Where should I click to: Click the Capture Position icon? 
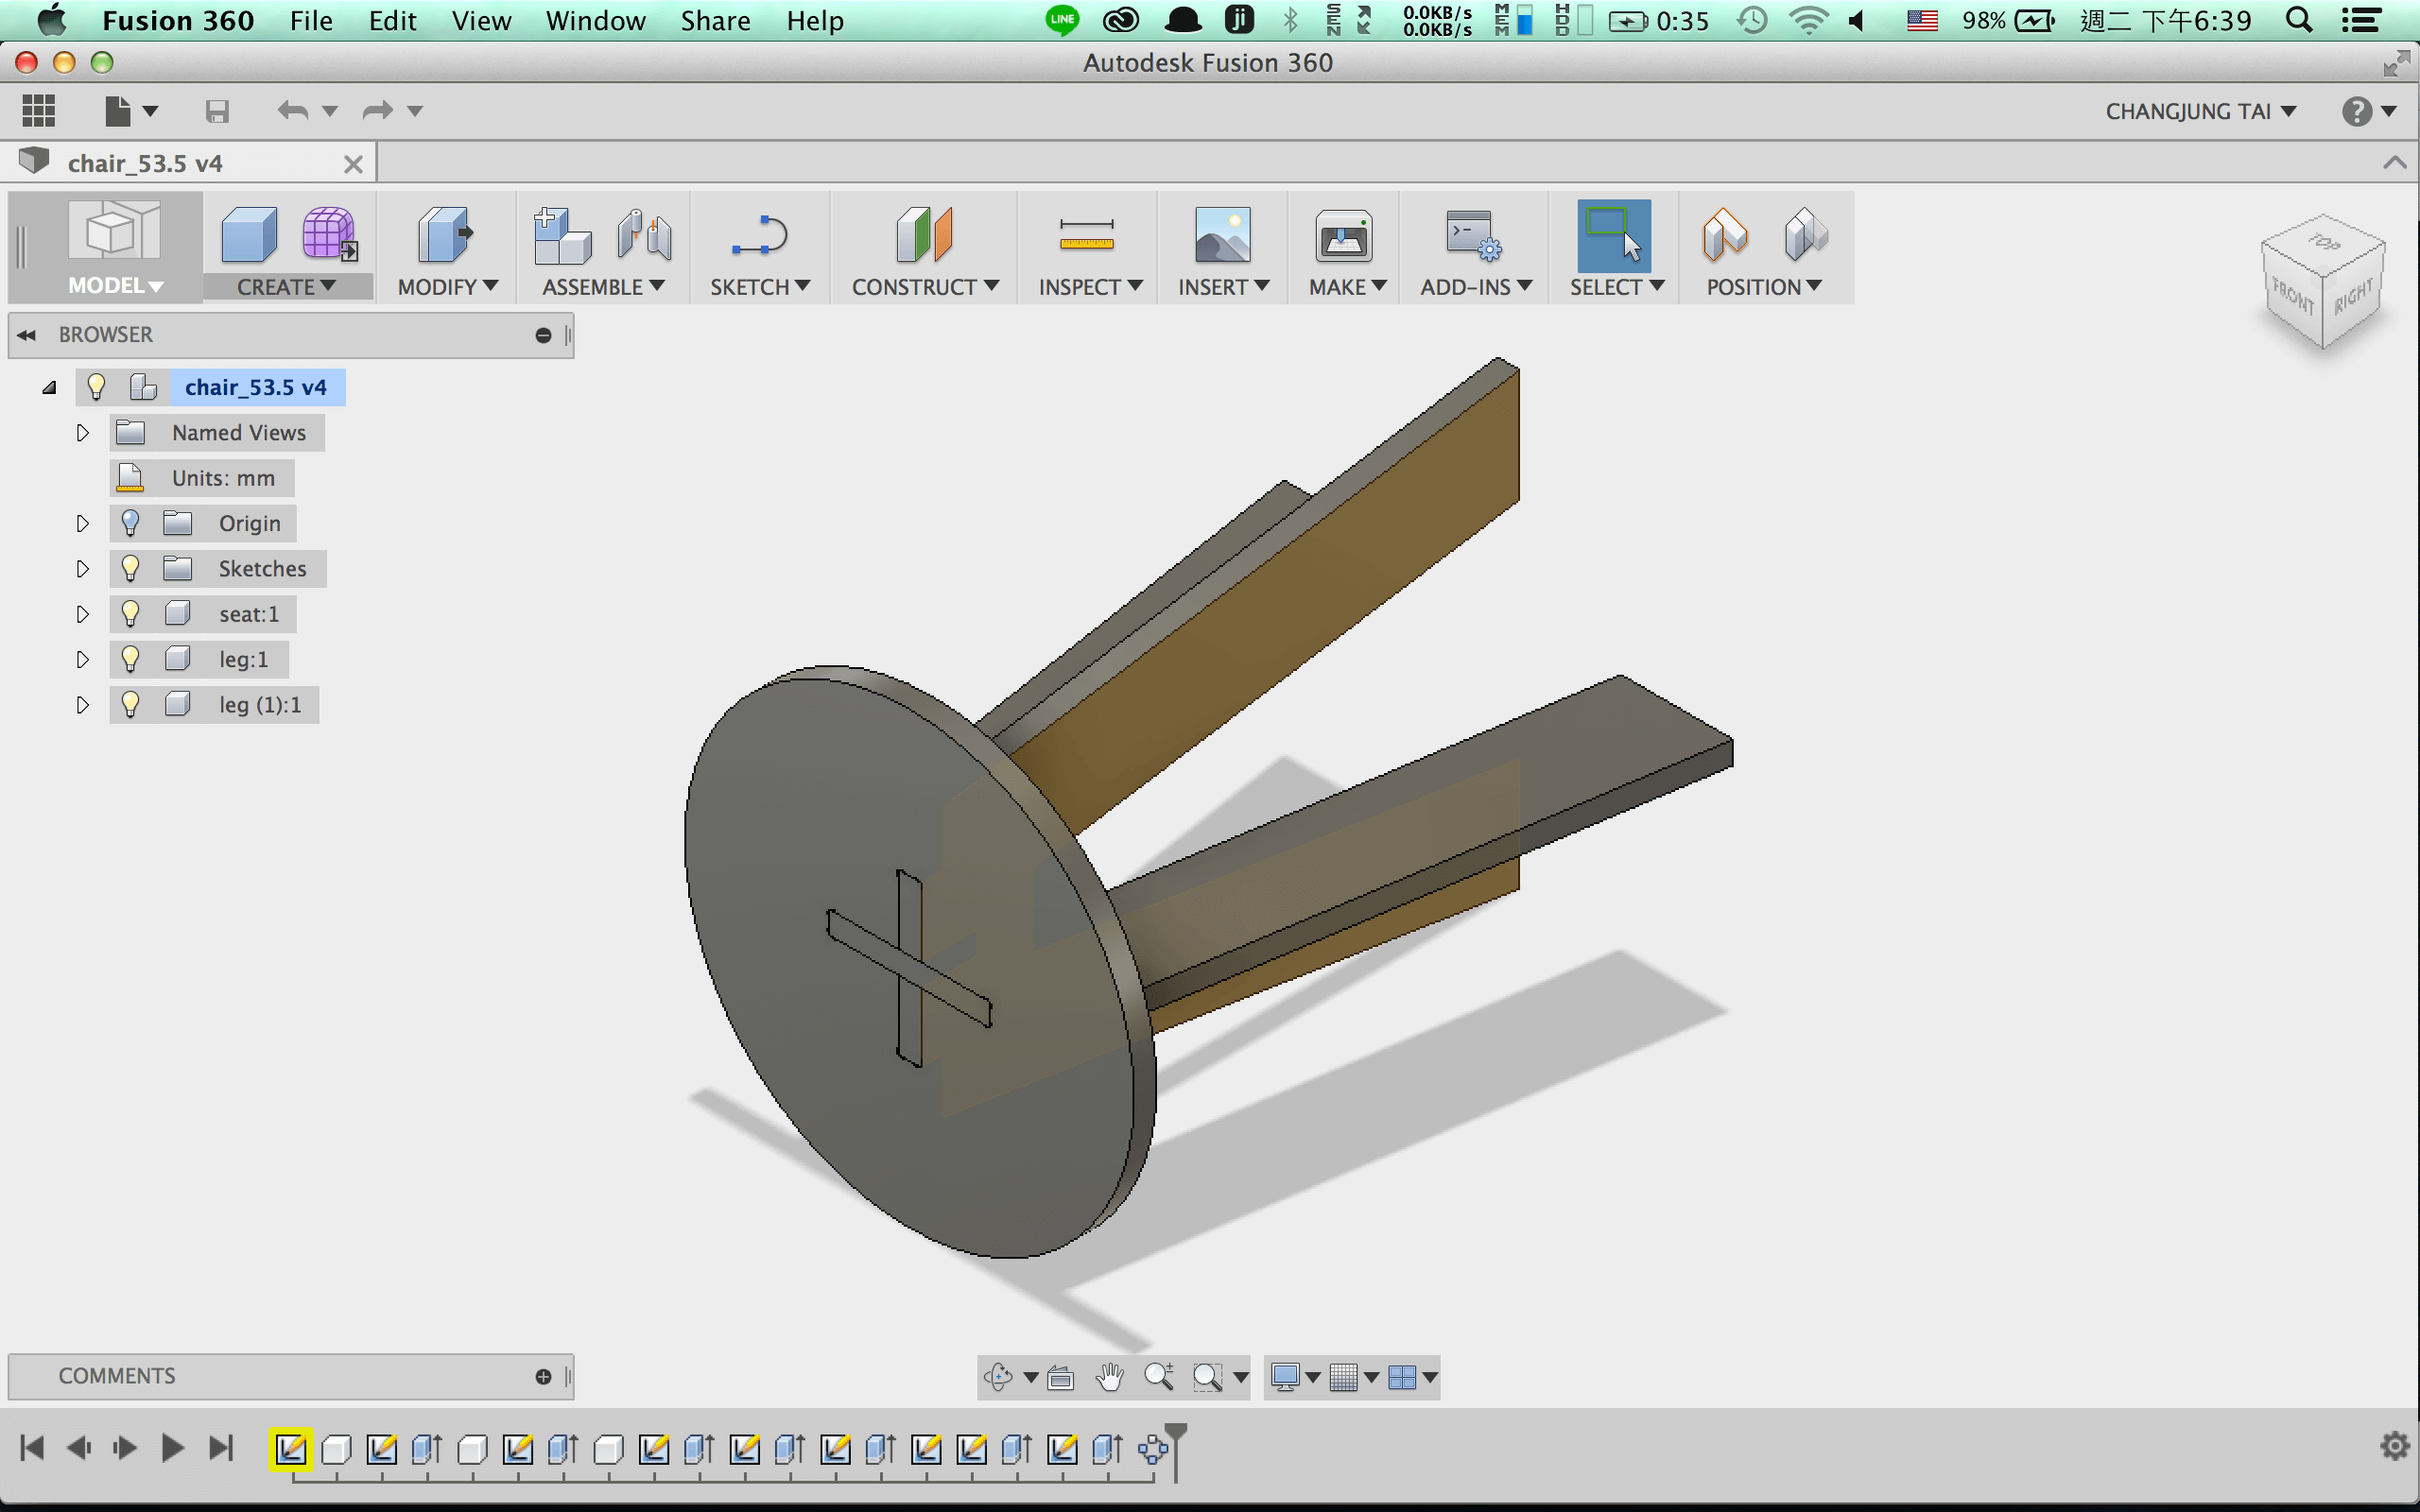pyautogui.click(x=1725, y=235)
